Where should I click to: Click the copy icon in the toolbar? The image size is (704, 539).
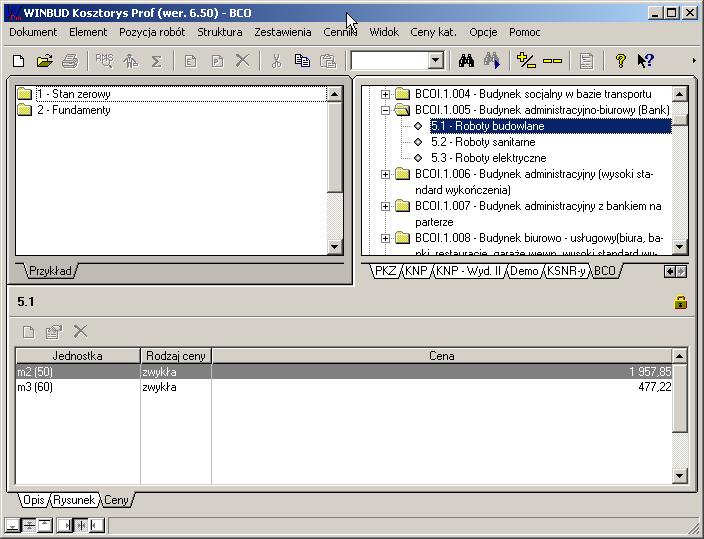pos(302,61)
